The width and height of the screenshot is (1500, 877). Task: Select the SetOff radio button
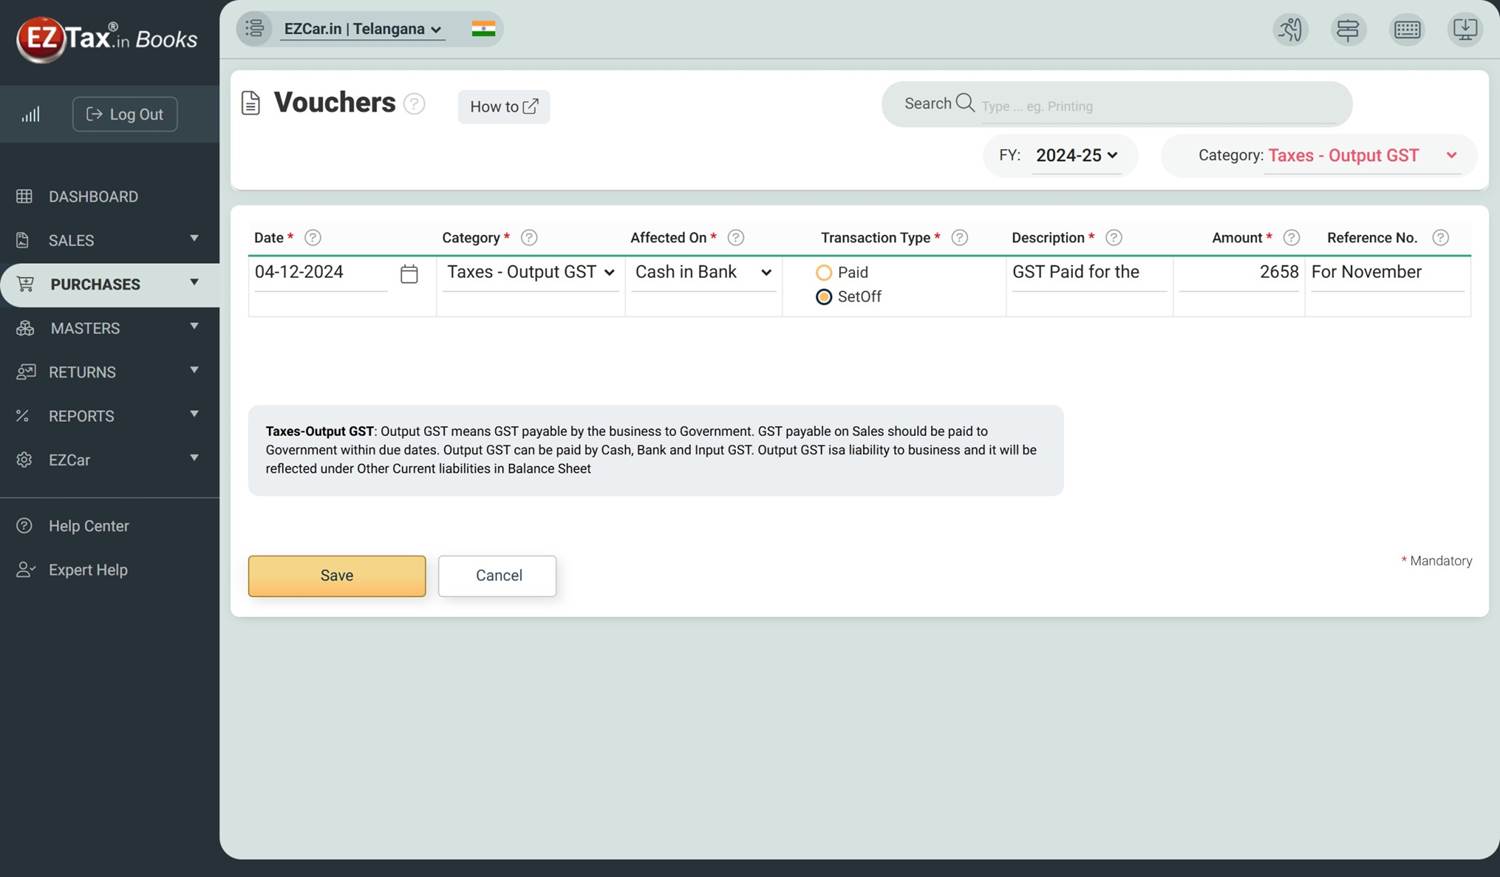tap(824, 297)
